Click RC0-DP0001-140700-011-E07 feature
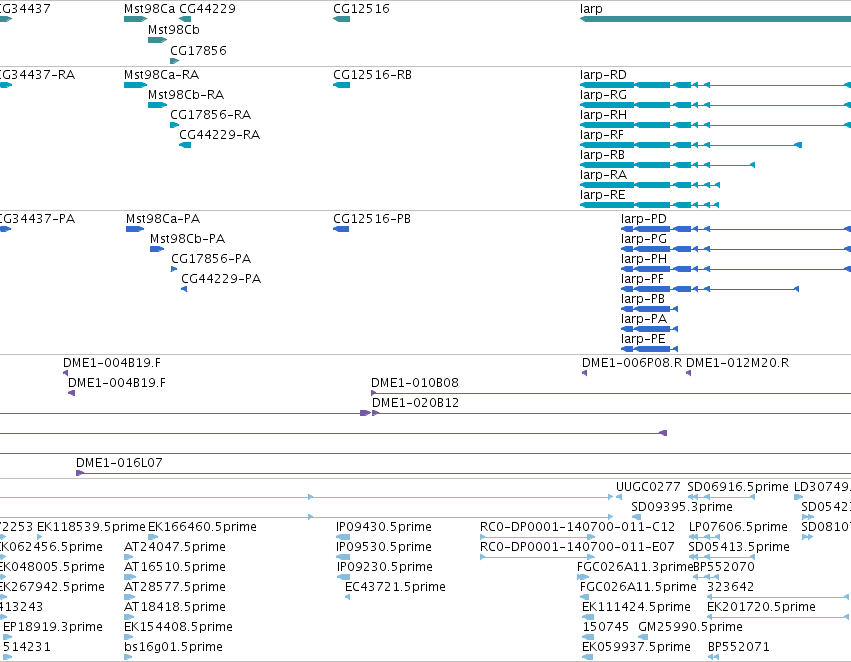The width and height of the screenshot is (851, 662). (x=537, y=557)
